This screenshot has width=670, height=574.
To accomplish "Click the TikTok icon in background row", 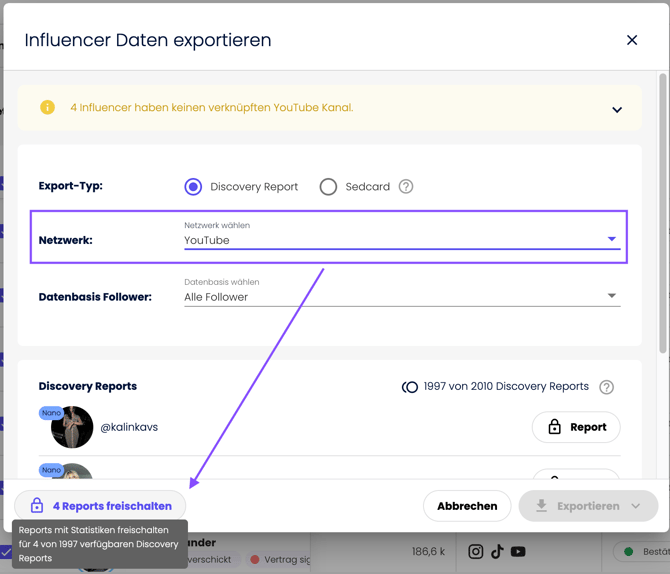I will click(497, 551).
